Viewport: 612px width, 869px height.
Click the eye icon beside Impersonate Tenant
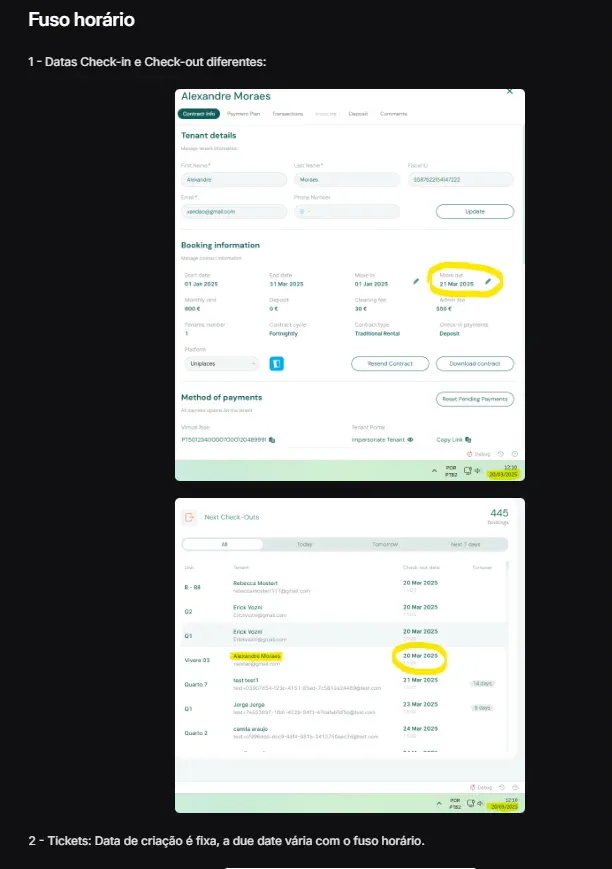(410, 440)
